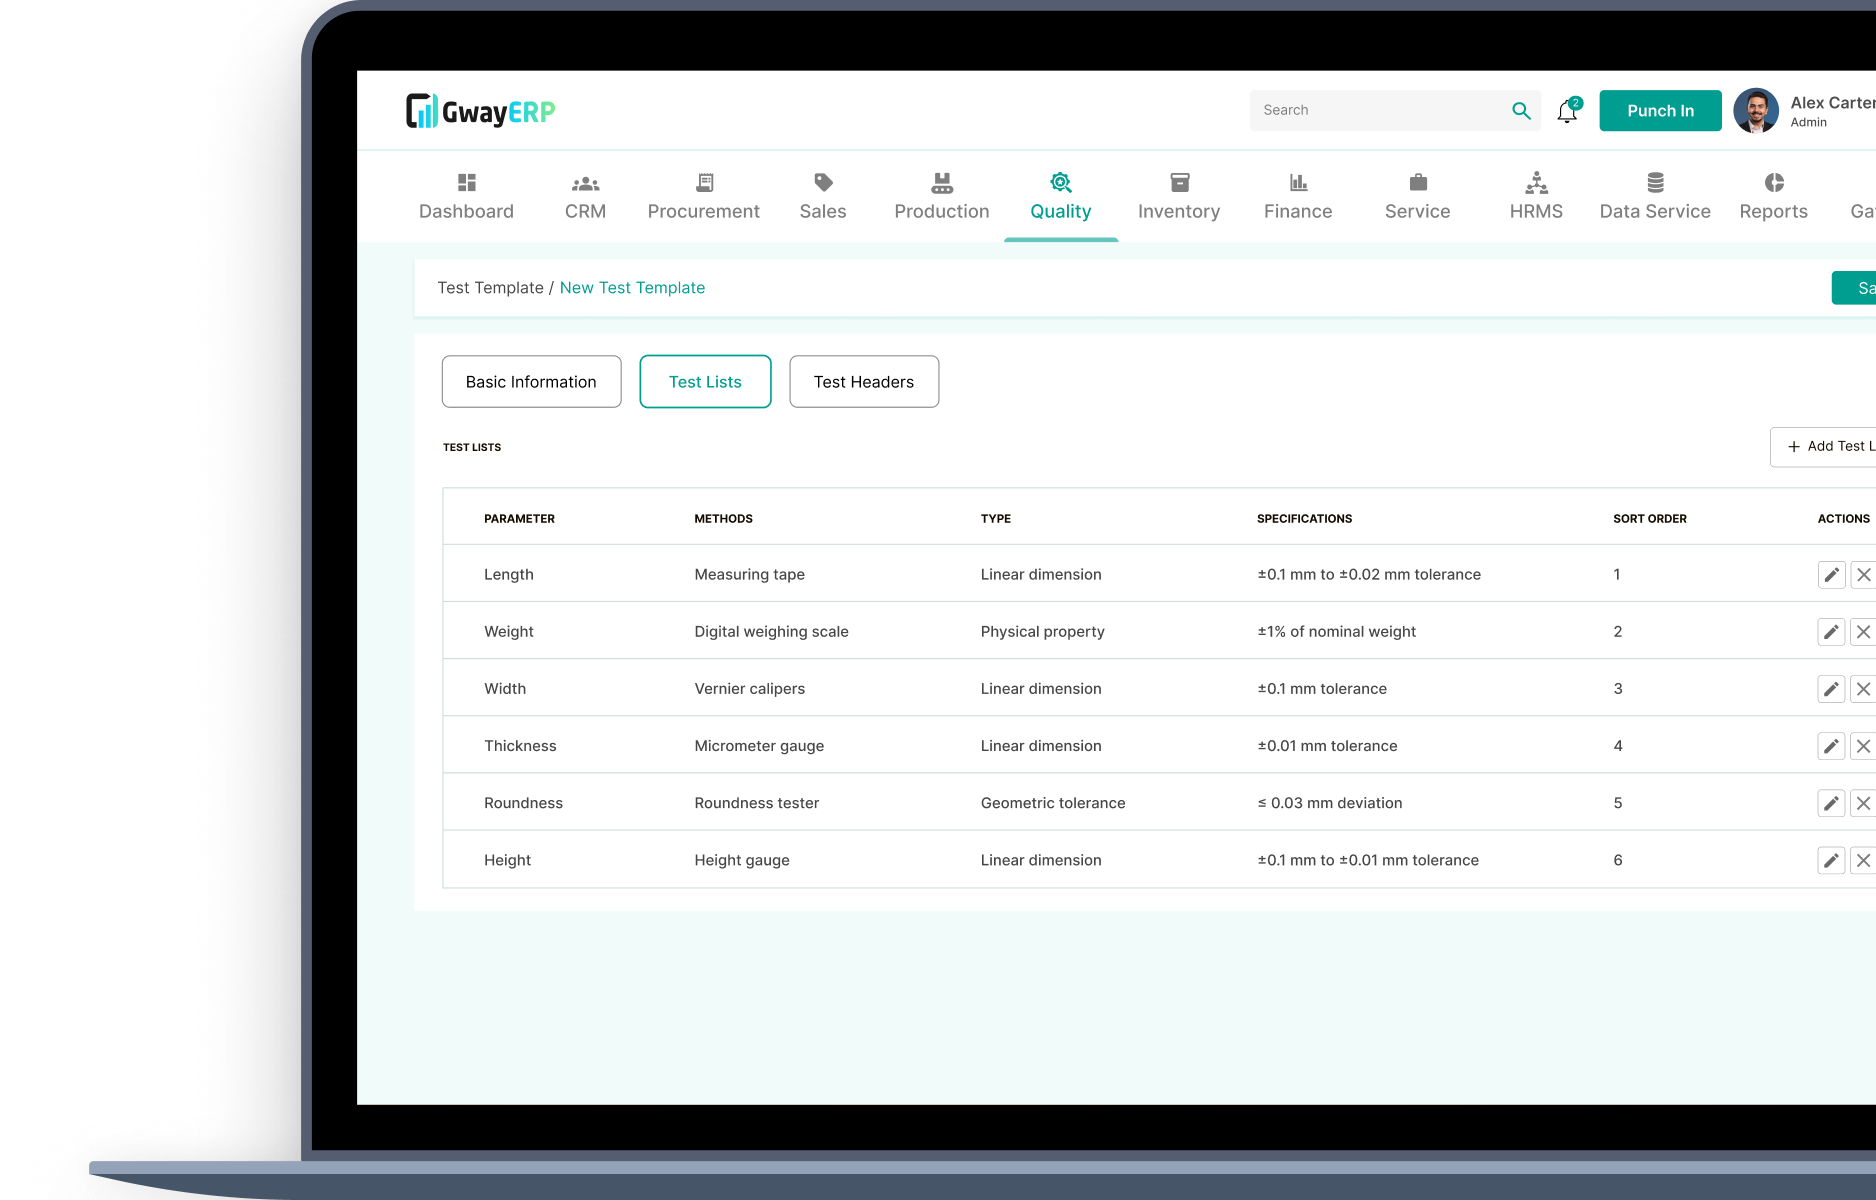This screenshot has height=1200, width=1876.
Task: Switch to the Basic Information tab
Action: [x=531, y=381]
